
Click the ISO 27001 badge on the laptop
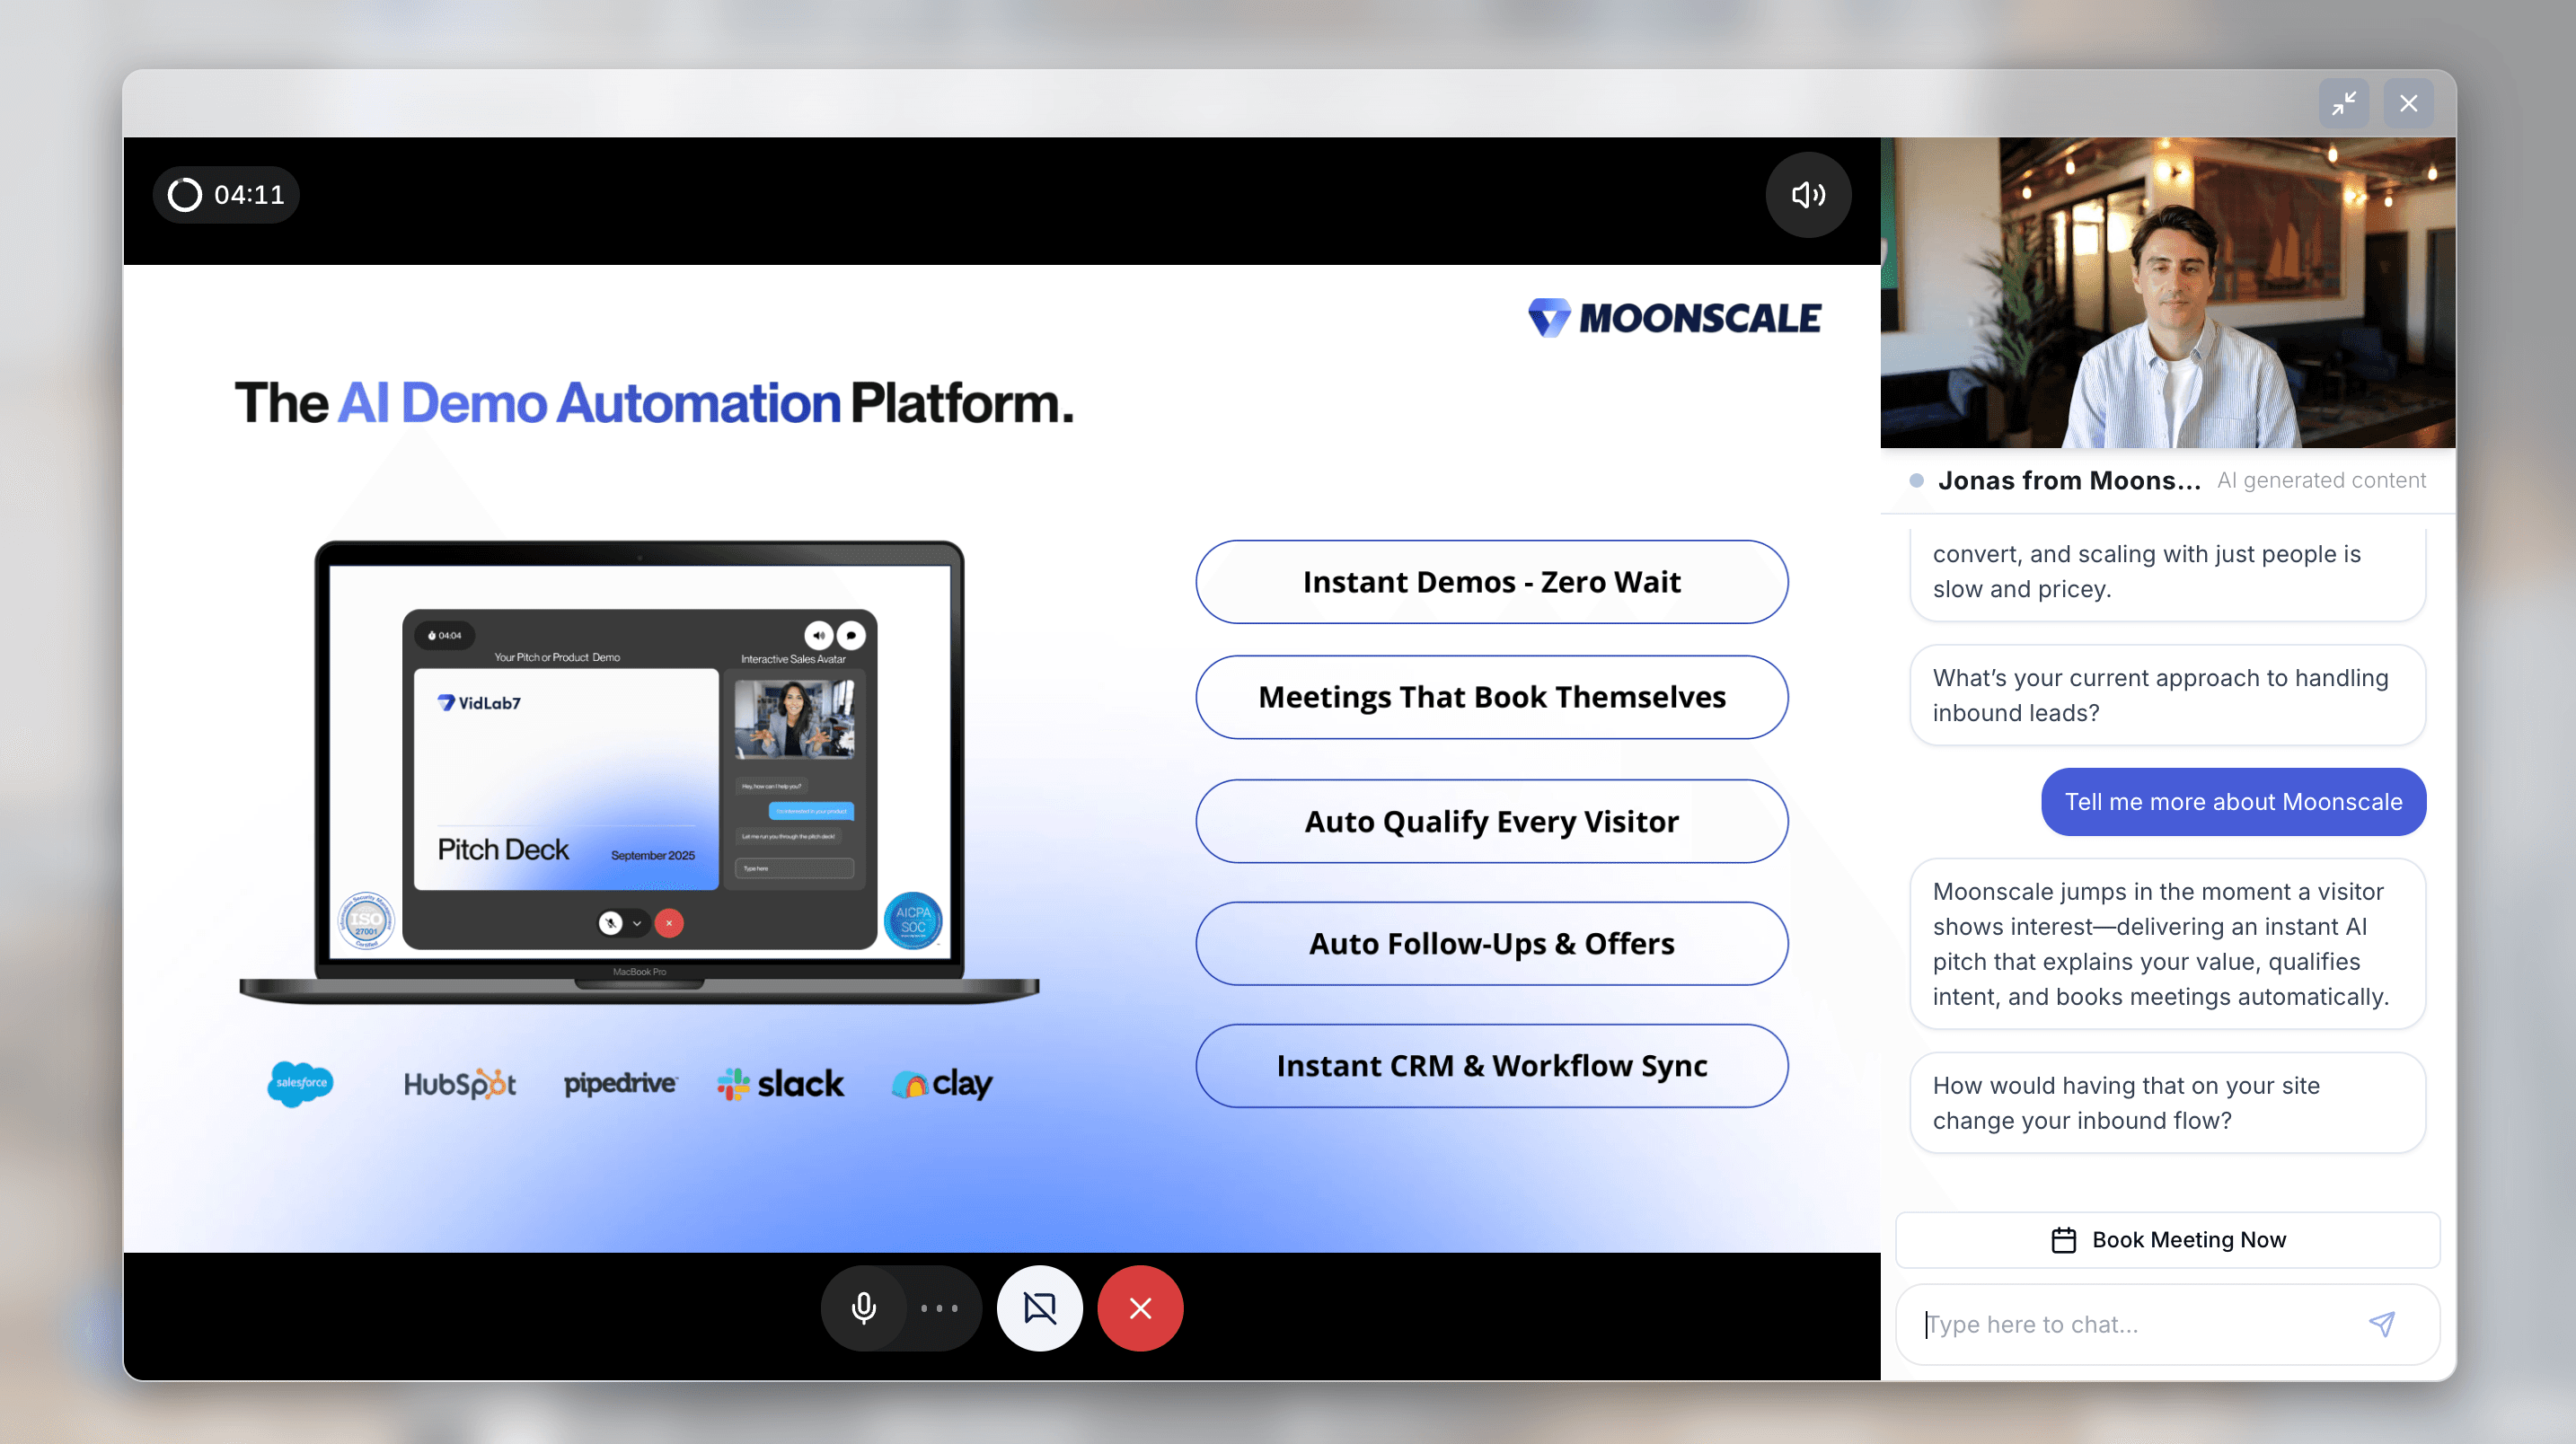[x=366, y=920]
